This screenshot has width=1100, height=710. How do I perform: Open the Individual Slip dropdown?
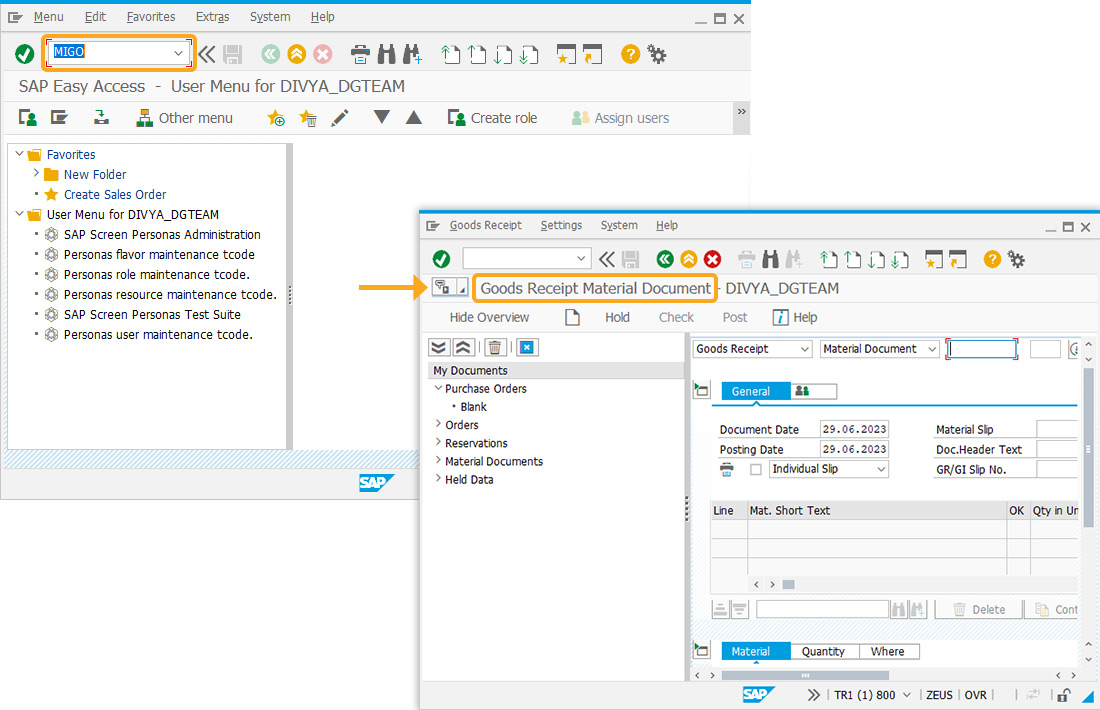click(x=881, y=469)
